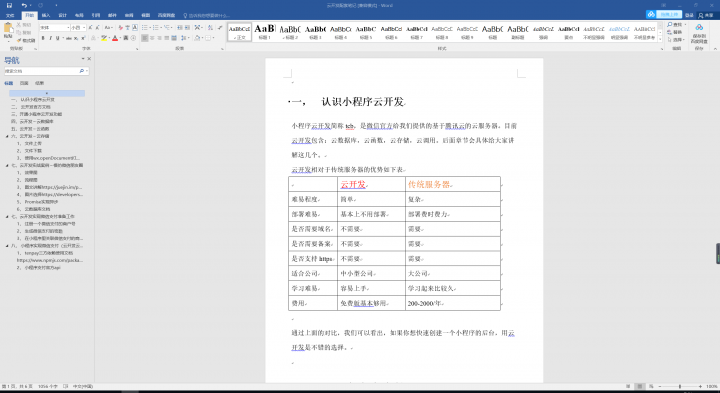Click the 替换 (Replace) button
The image size is (720, 393).
tap(675, 32)
